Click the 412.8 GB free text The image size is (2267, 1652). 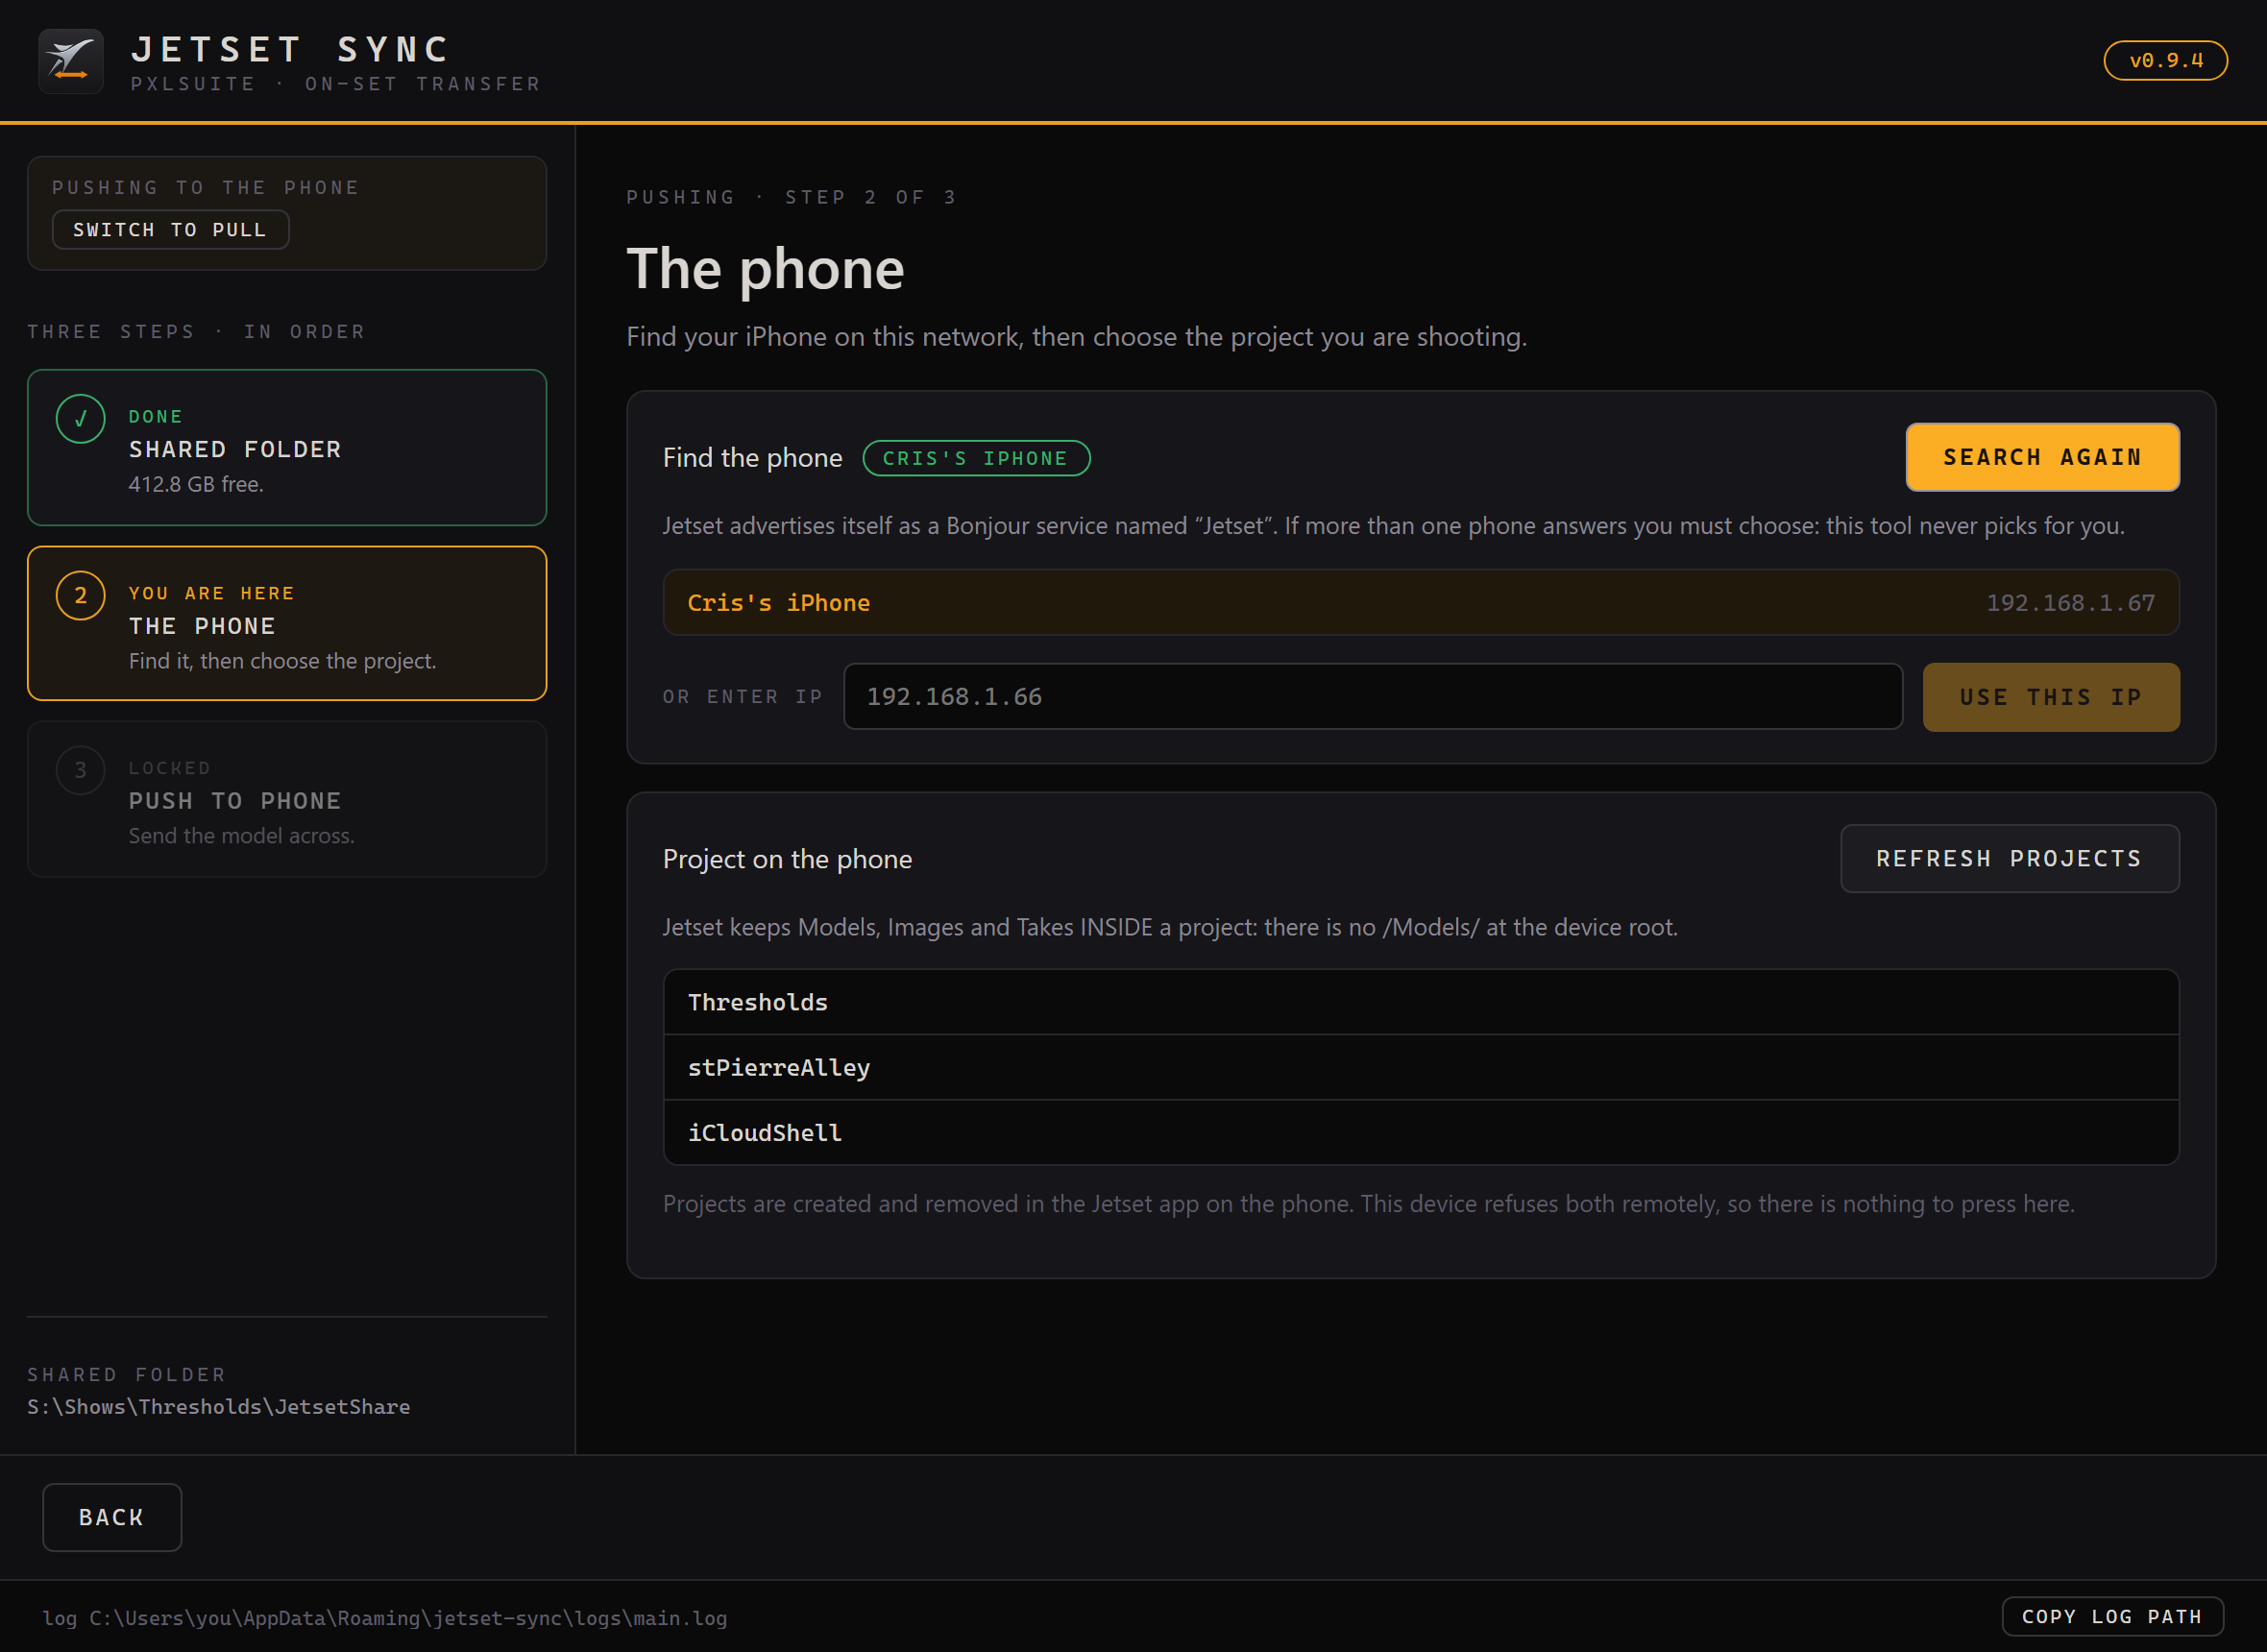(196, 484)
